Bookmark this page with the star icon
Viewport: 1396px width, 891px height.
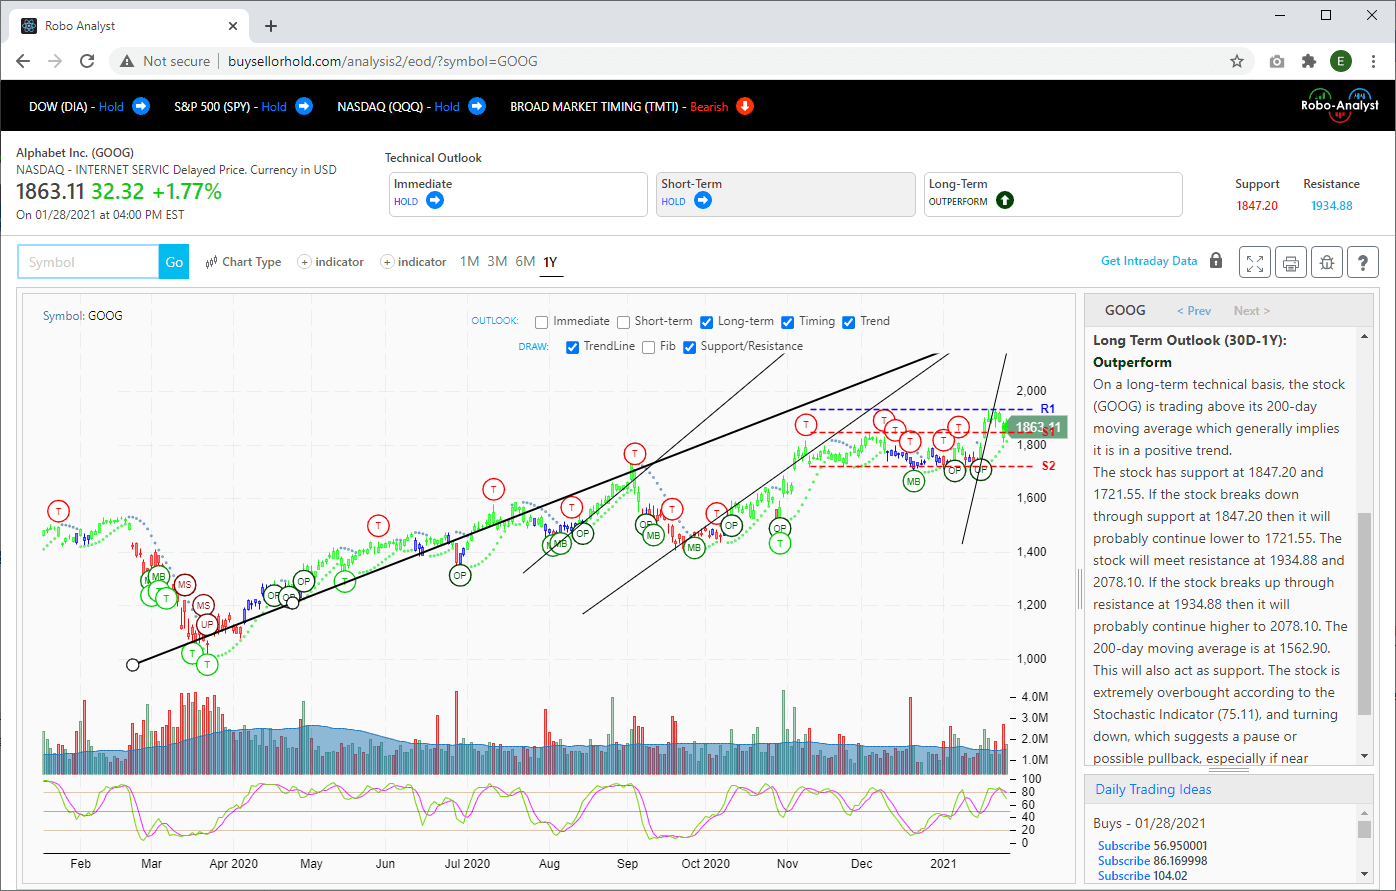(x=1237, y=61)
